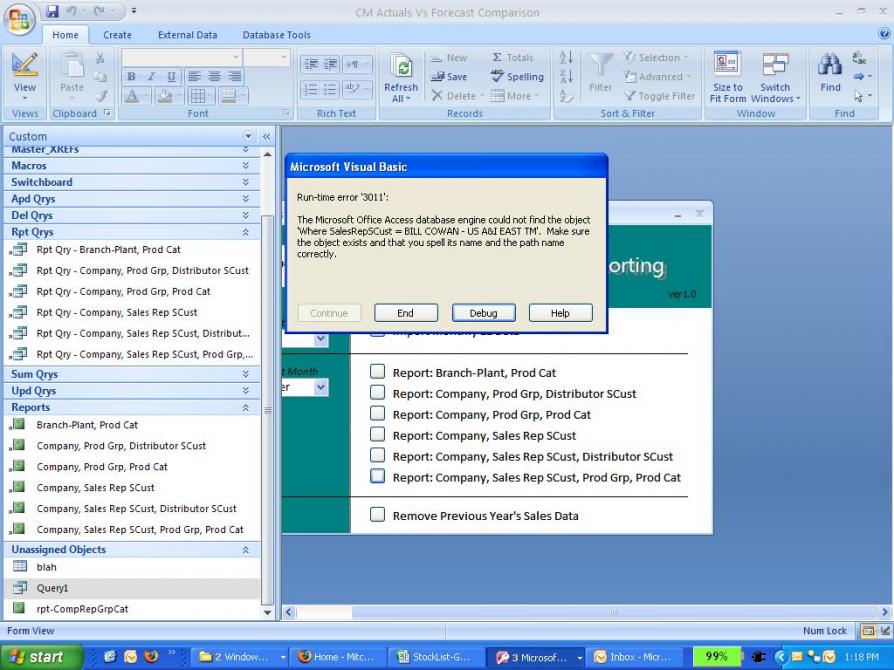Click the Save icon in Quick Access toolbar
894x670 pixels.
52,12
